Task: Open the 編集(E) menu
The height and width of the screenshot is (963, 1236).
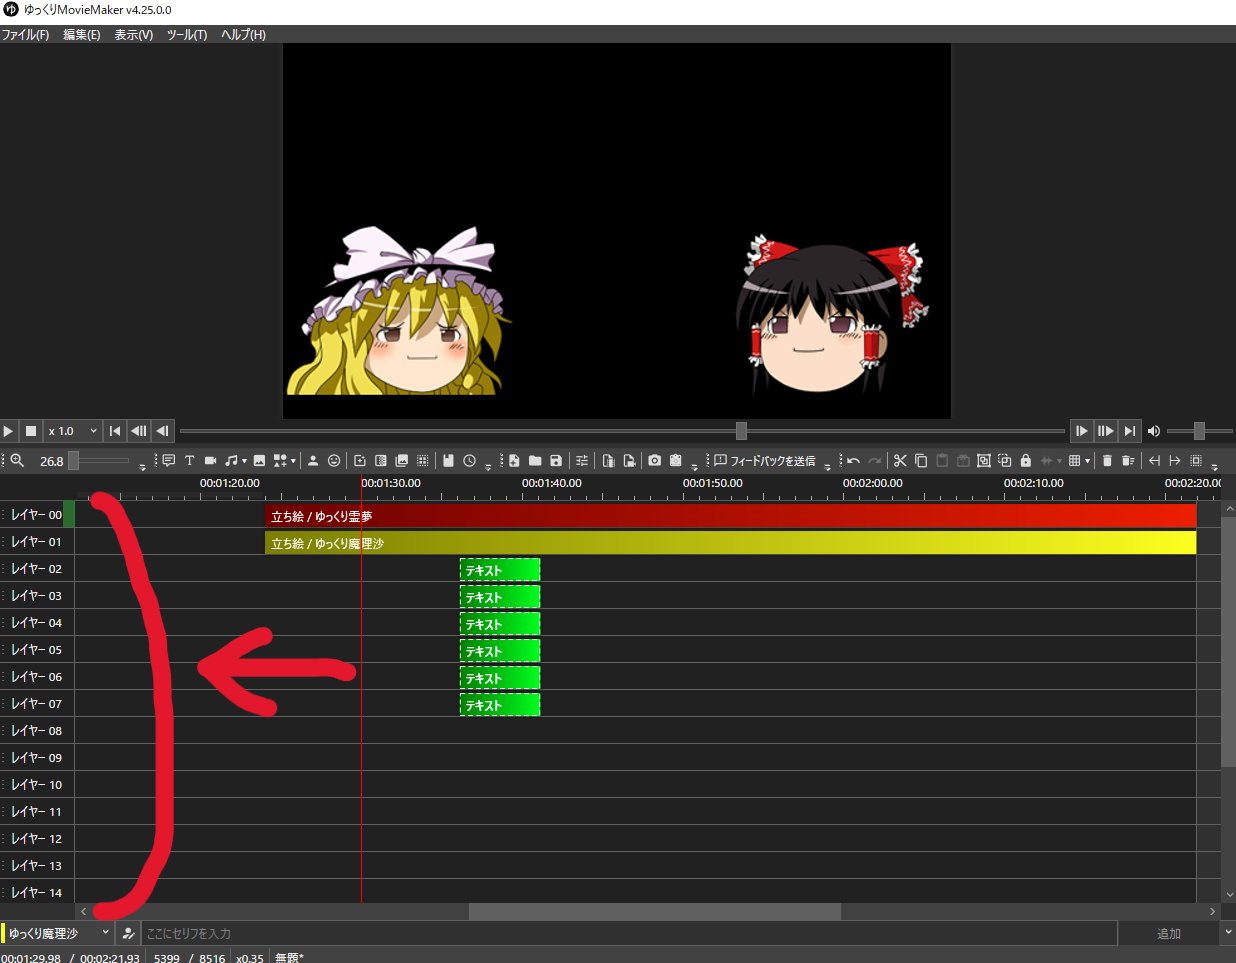Action: click(x=82, y=34)
